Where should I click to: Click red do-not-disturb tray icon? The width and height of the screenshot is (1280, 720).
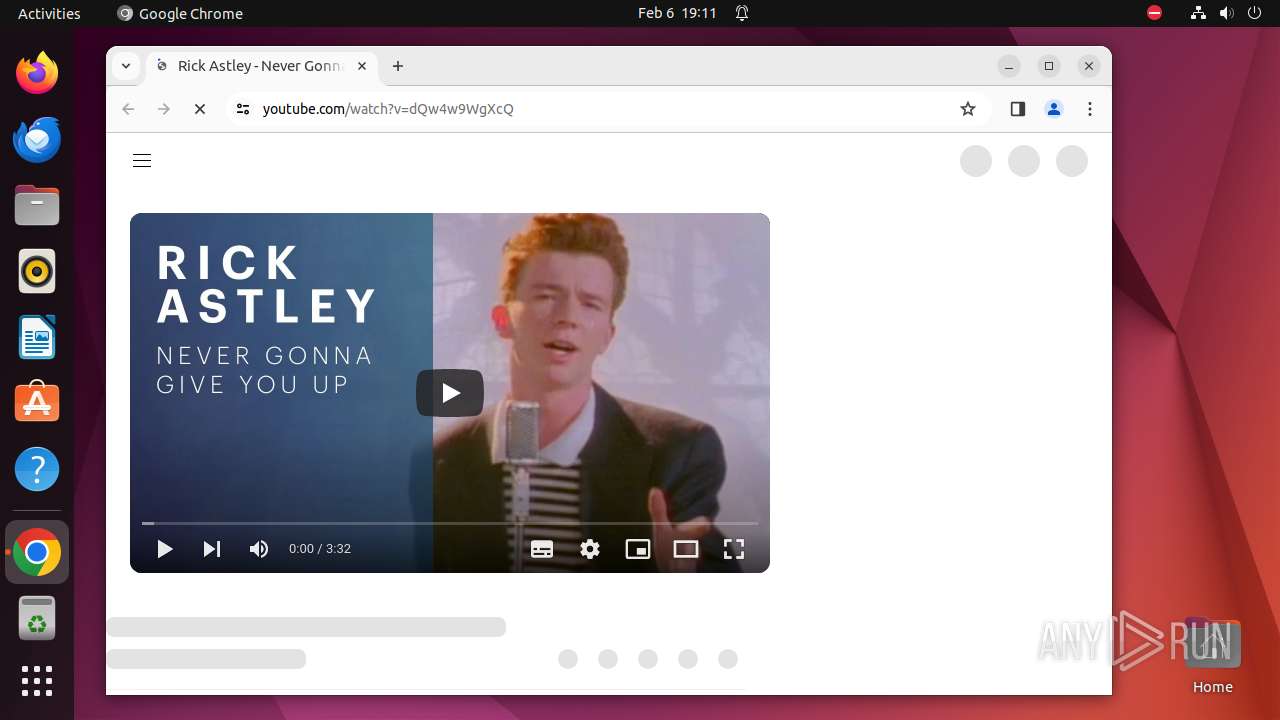coord(1155,13)
